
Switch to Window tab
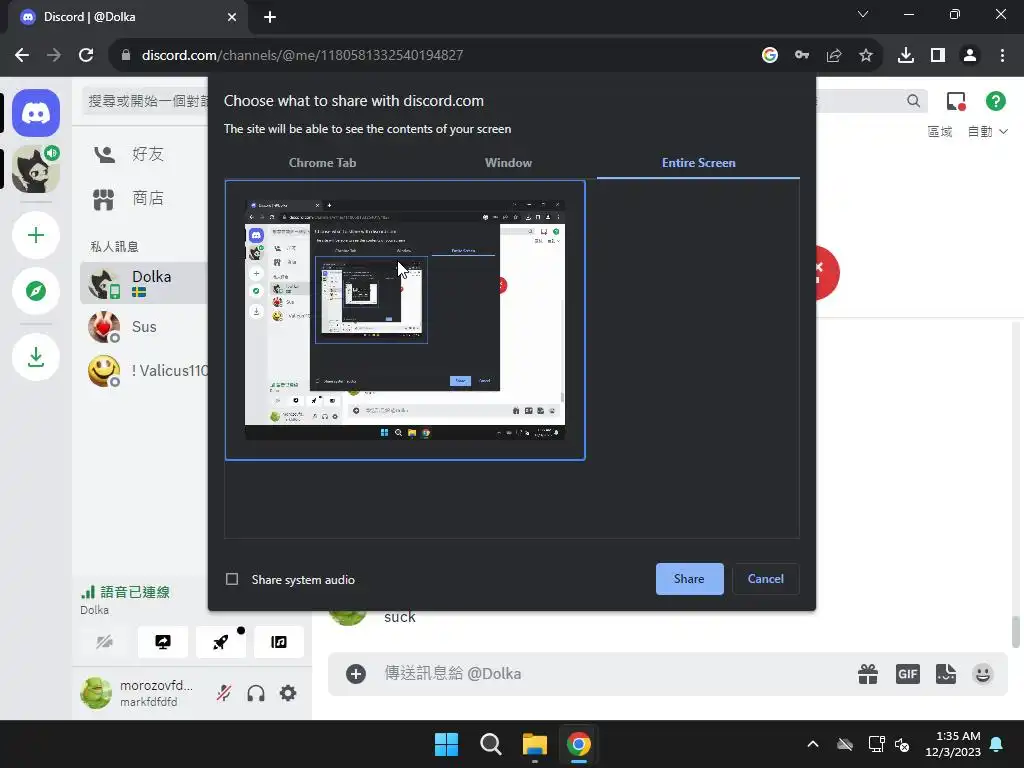pos(508,163)
